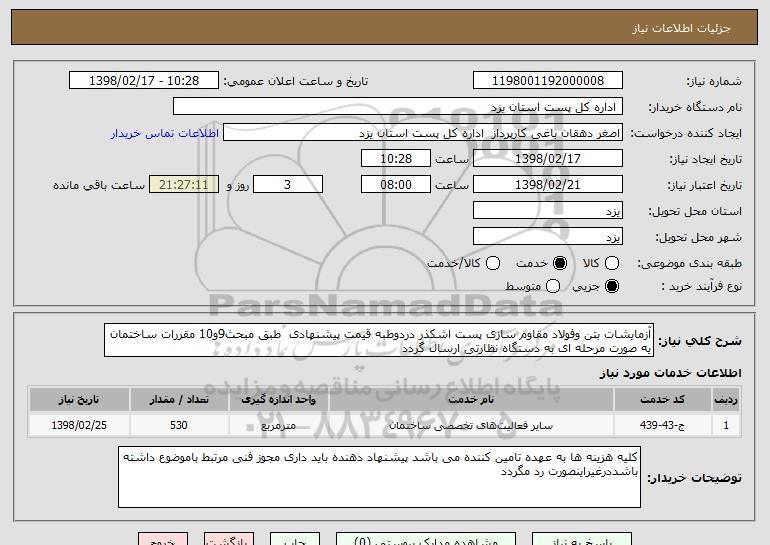Click the نوع فرآیند خرید label

click(x=701, y=286)
